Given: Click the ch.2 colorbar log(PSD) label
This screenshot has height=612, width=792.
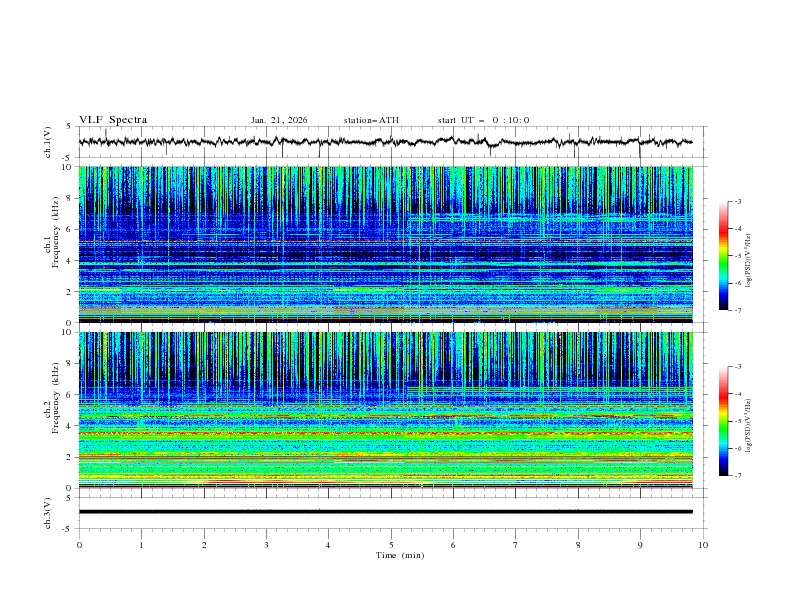Looking at the screenshot, I should click(749, 421).
